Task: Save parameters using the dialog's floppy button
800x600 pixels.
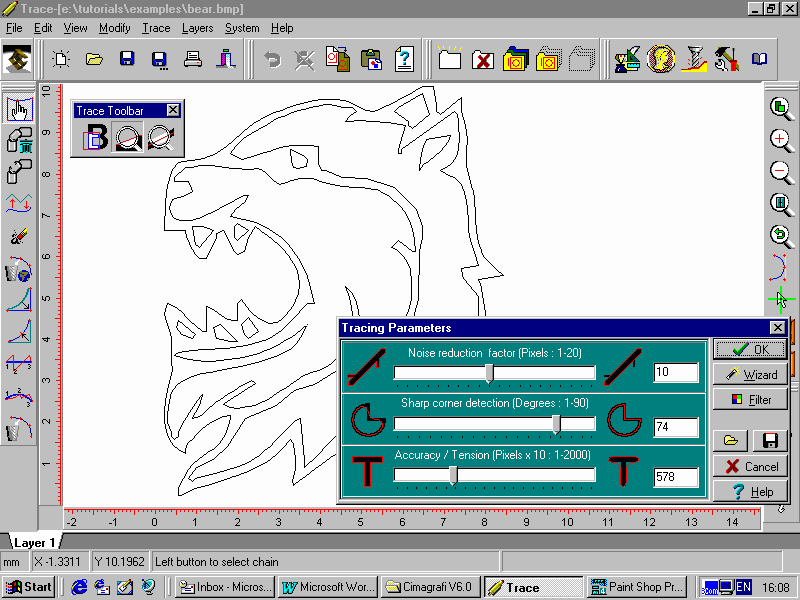Action: [770, 440]
